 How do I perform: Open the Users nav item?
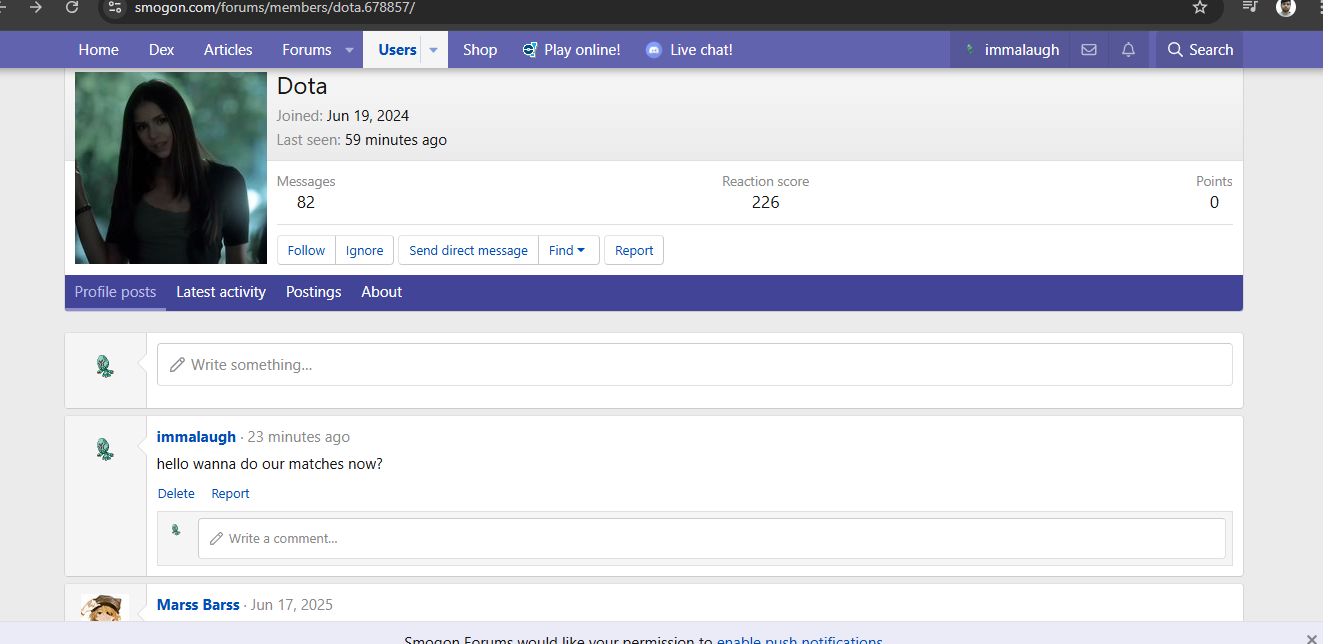[x=397, y=50]
